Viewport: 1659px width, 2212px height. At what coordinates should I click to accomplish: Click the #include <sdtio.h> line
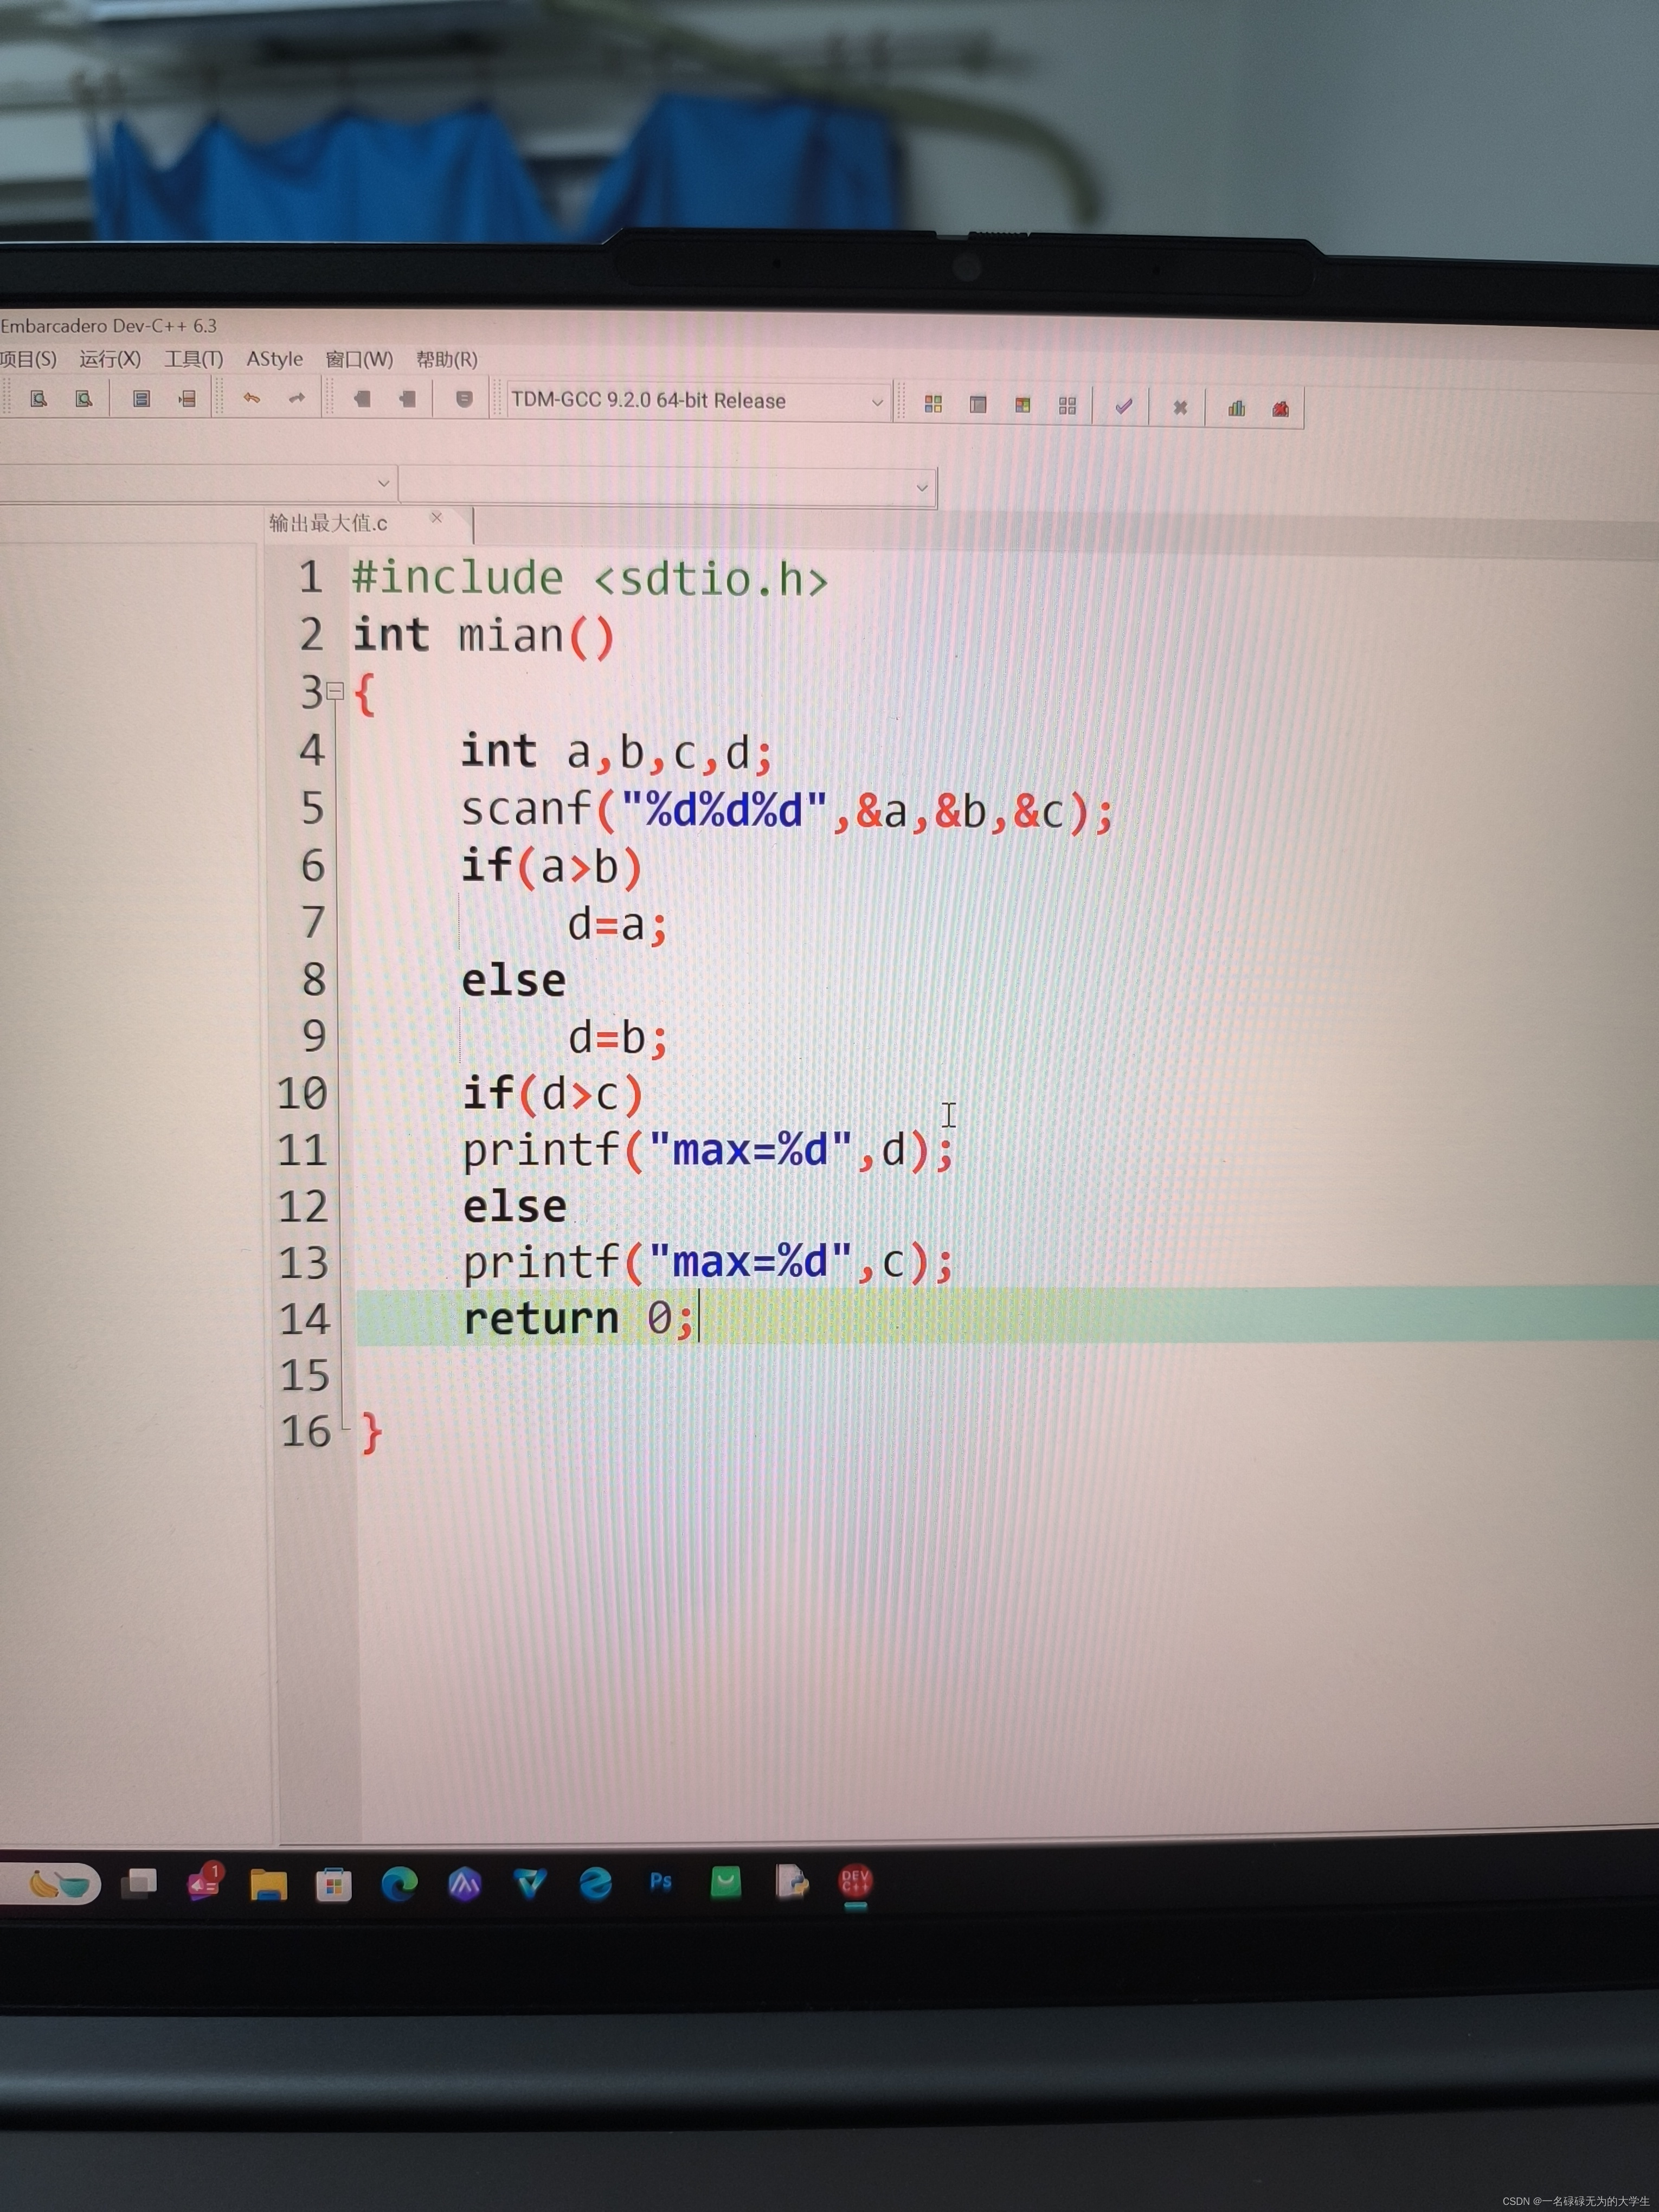click(x=590, y=579)
